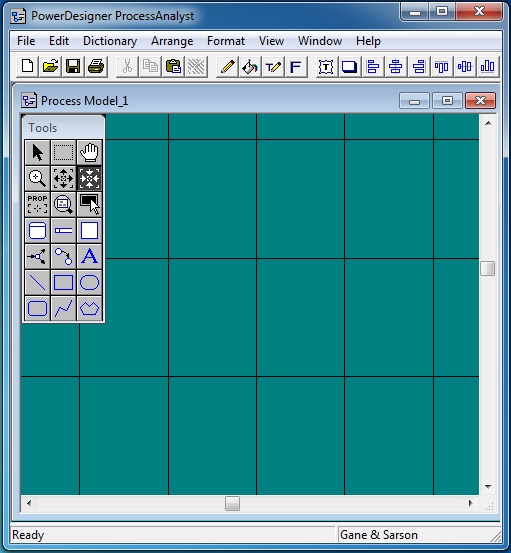Click the Open folder toolbar icon
511x553 pixels.
click(x=50, y=66)
